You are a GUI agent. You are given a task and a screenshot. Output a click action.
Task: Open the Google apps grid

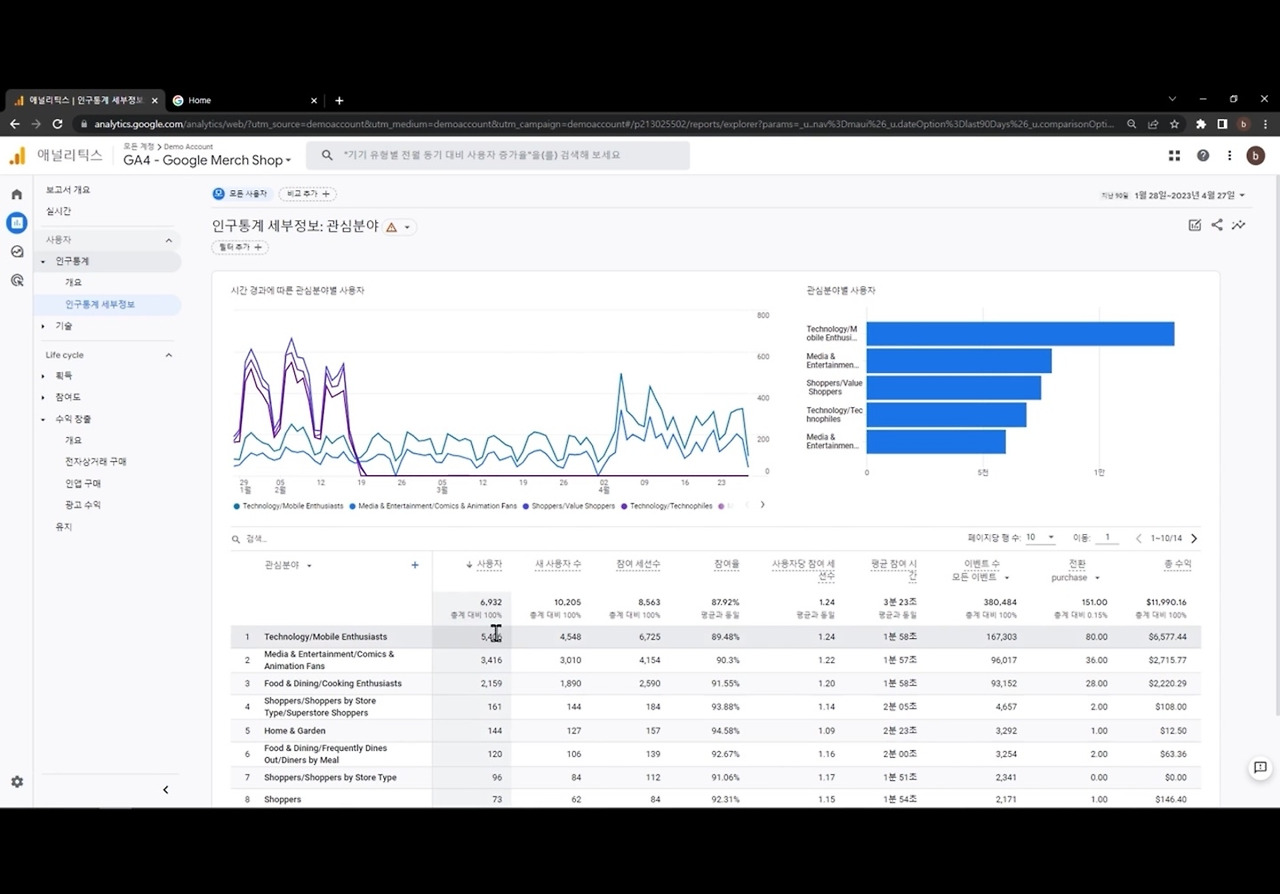click(x=1174, y=155)
